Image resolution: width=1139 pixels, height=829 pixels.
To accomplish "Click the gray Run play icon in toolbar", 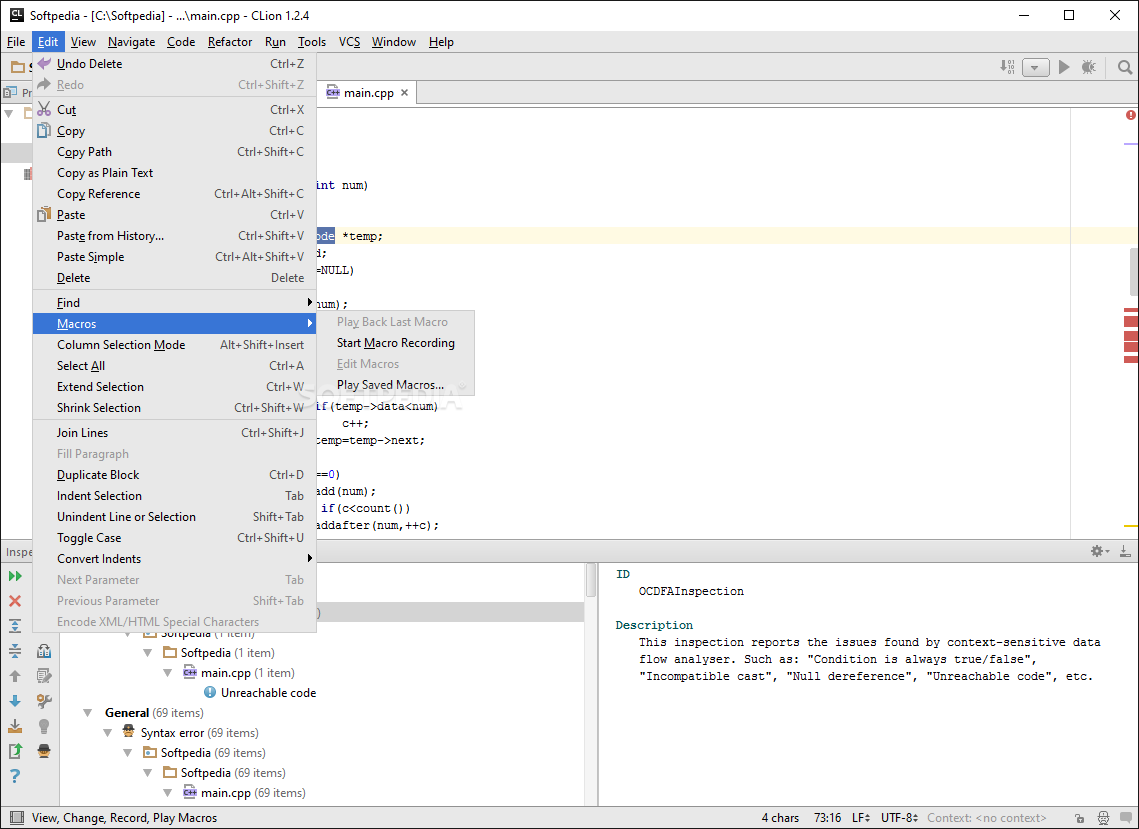I will 1063,67.
